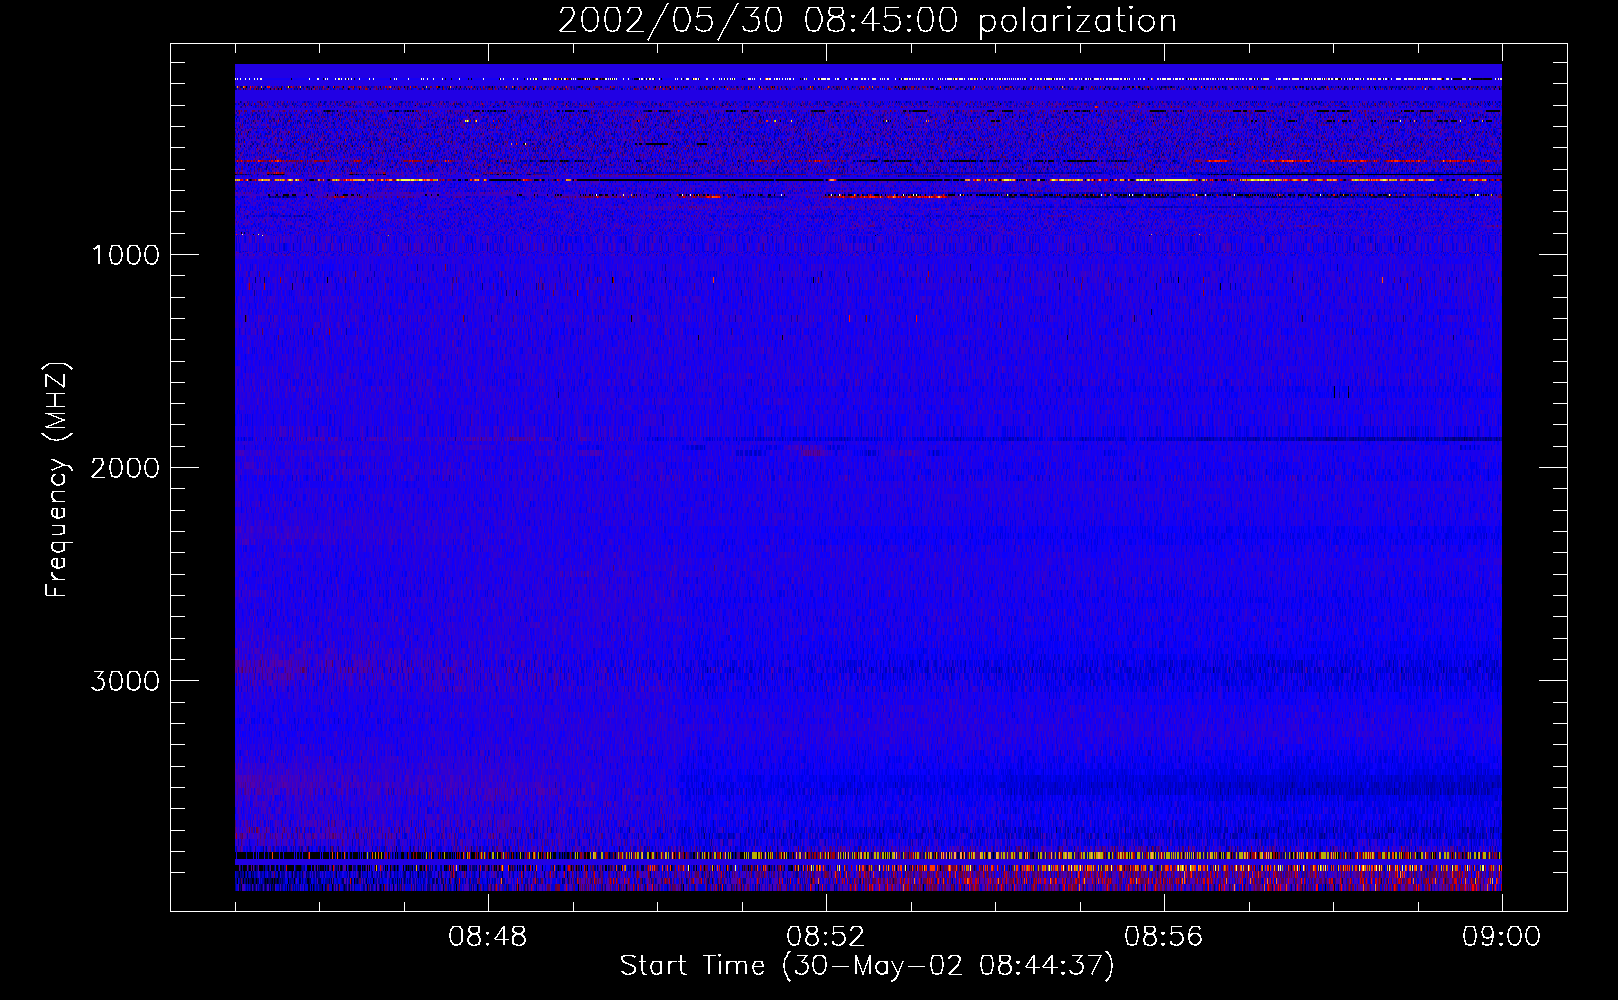Image resolution: width=1618 pixels, height=1000 pixels.
Task: Click the 08:52 time tick label
Action: 825,937
